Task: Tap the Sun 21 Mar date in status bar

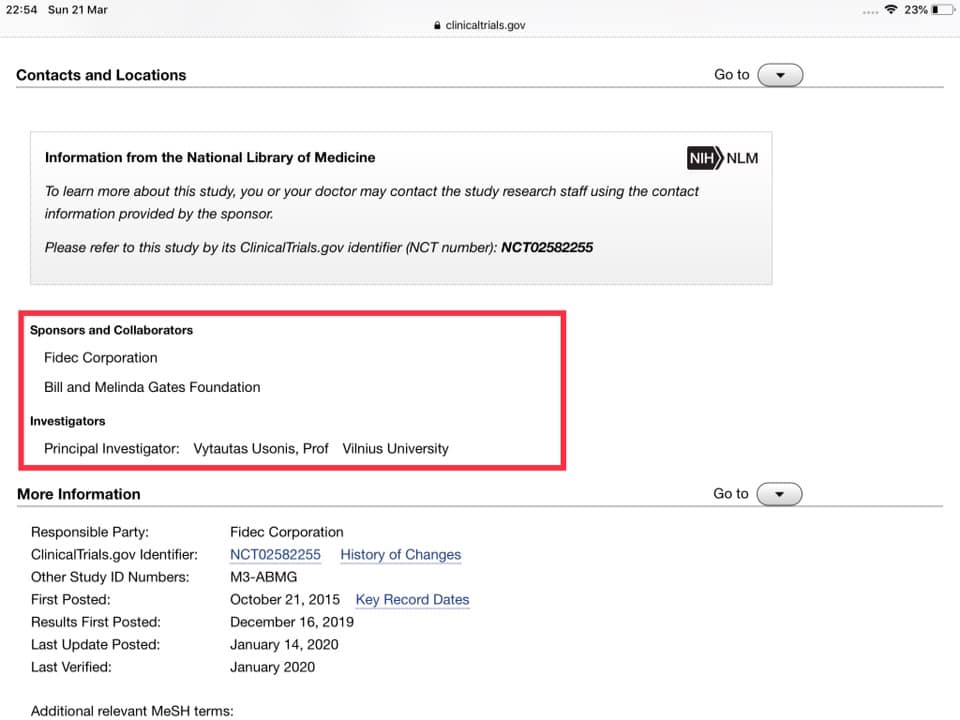Action: coord(78,10)
